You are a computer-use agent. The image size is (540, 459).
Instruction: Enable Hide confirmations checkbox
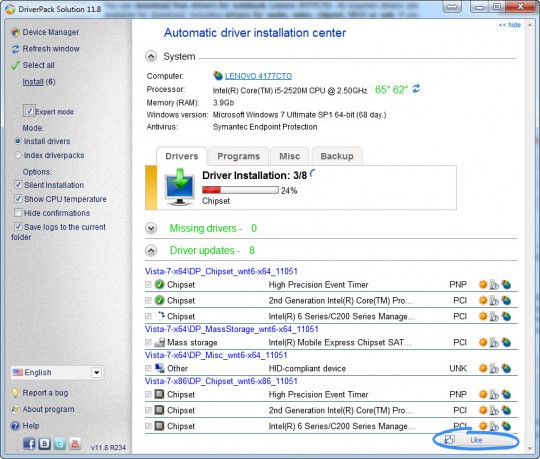coord(18,213)
